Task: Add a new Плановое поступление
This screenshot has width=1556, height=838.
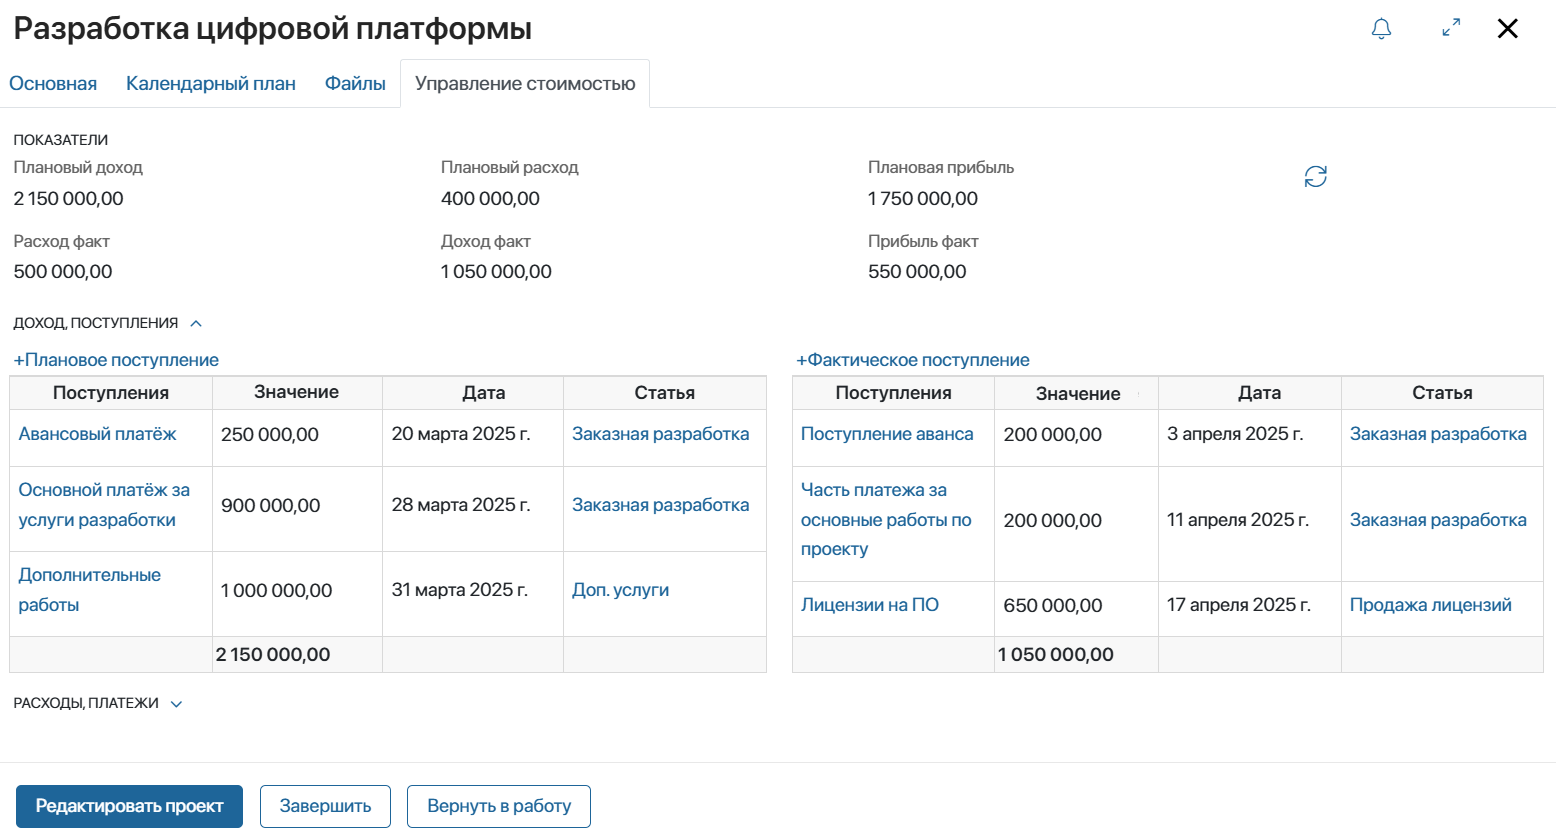Action: [x=114, y=360]
